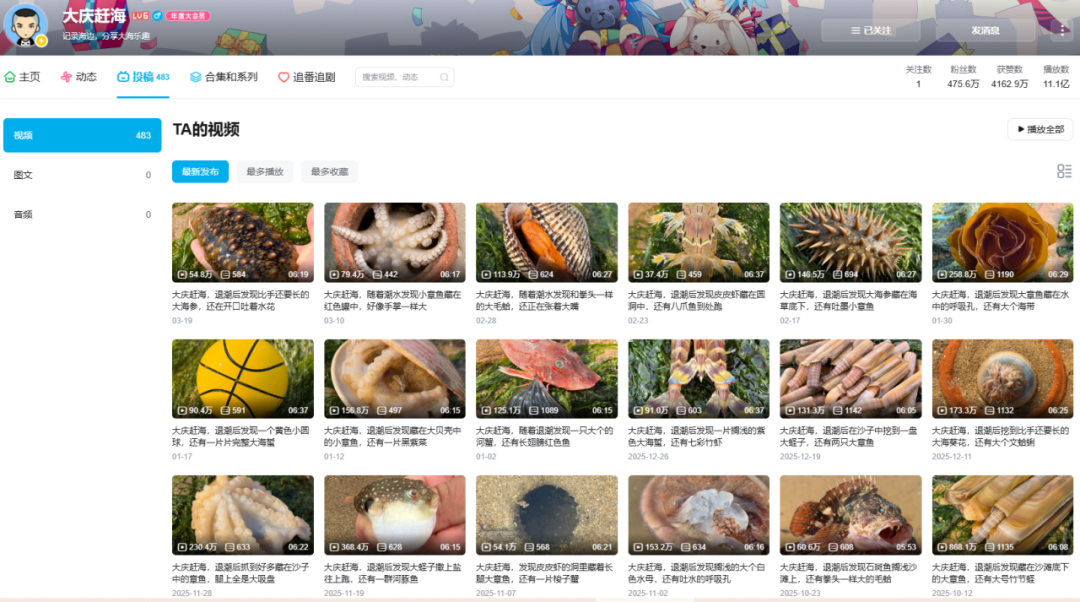Click the 追番追剧 heart icon
Image resolution: width=1080 pixels, height=602 pixels.
[x=284, y=77]
